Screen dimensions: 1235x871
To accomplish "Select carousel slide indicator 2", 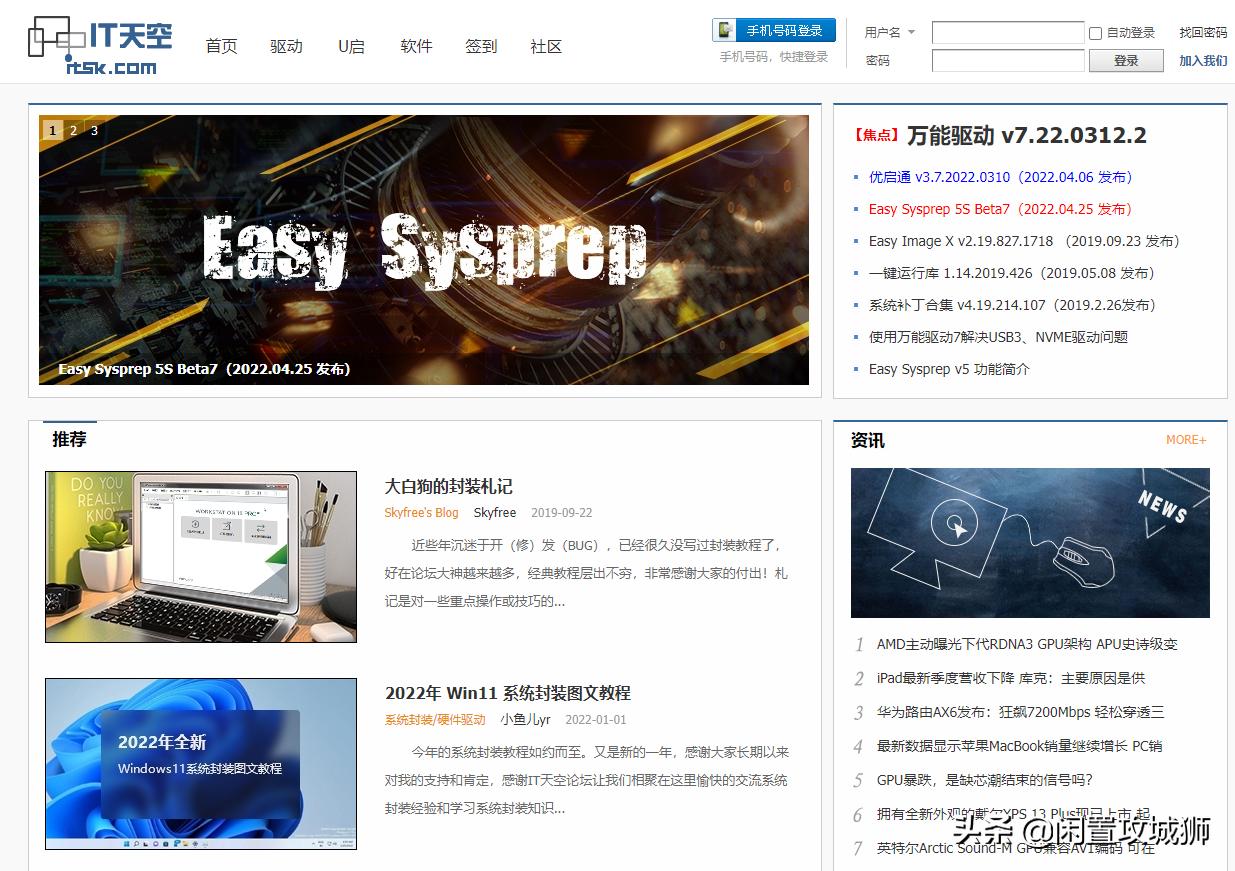I will [x=73, y=130].
